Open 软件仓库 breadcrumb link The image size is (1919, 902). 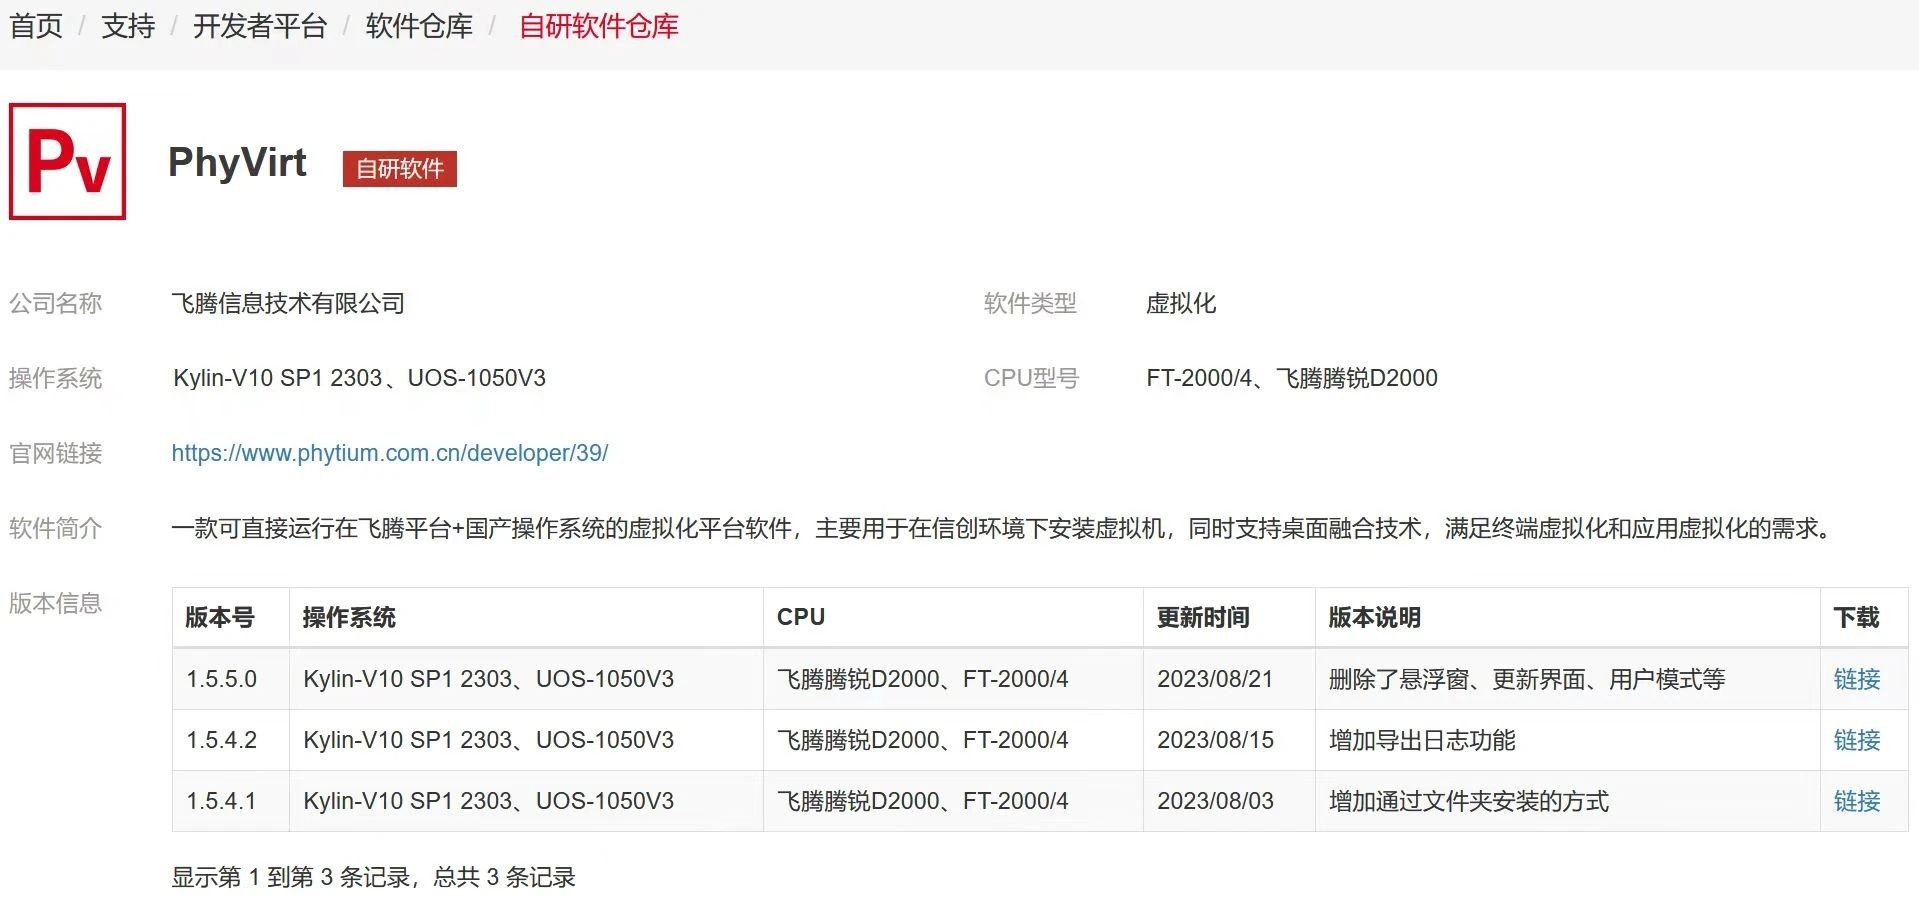click(419, 26)
